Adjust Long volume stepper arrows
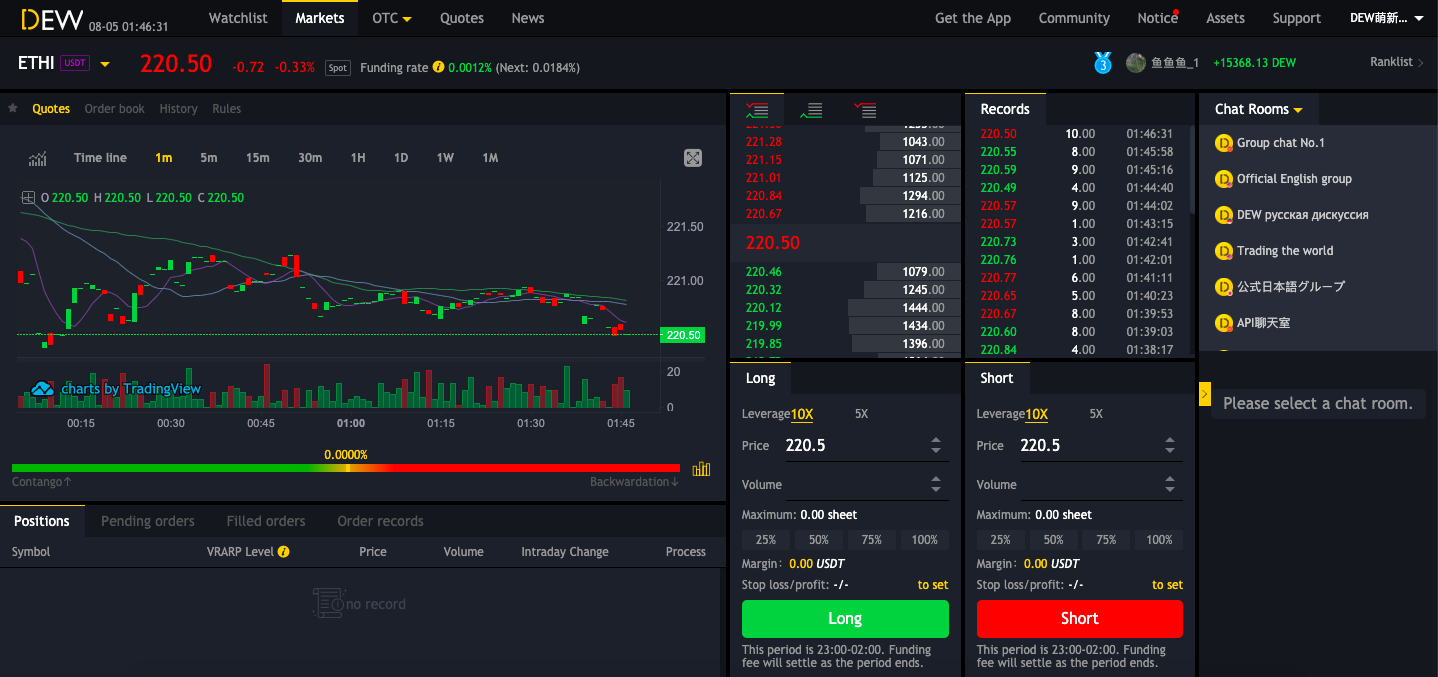This screenshot has width=1438, height=677. (x=936, y=485)
